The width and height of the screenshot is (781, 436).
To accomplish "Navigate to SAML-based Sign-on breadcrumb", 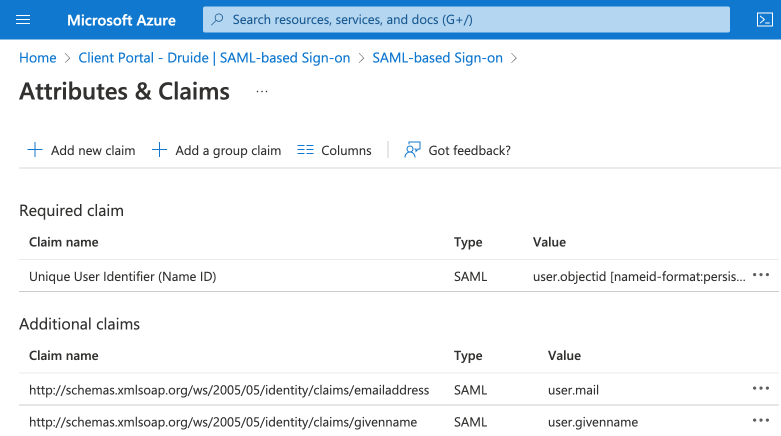I will (x=437, y=58).
